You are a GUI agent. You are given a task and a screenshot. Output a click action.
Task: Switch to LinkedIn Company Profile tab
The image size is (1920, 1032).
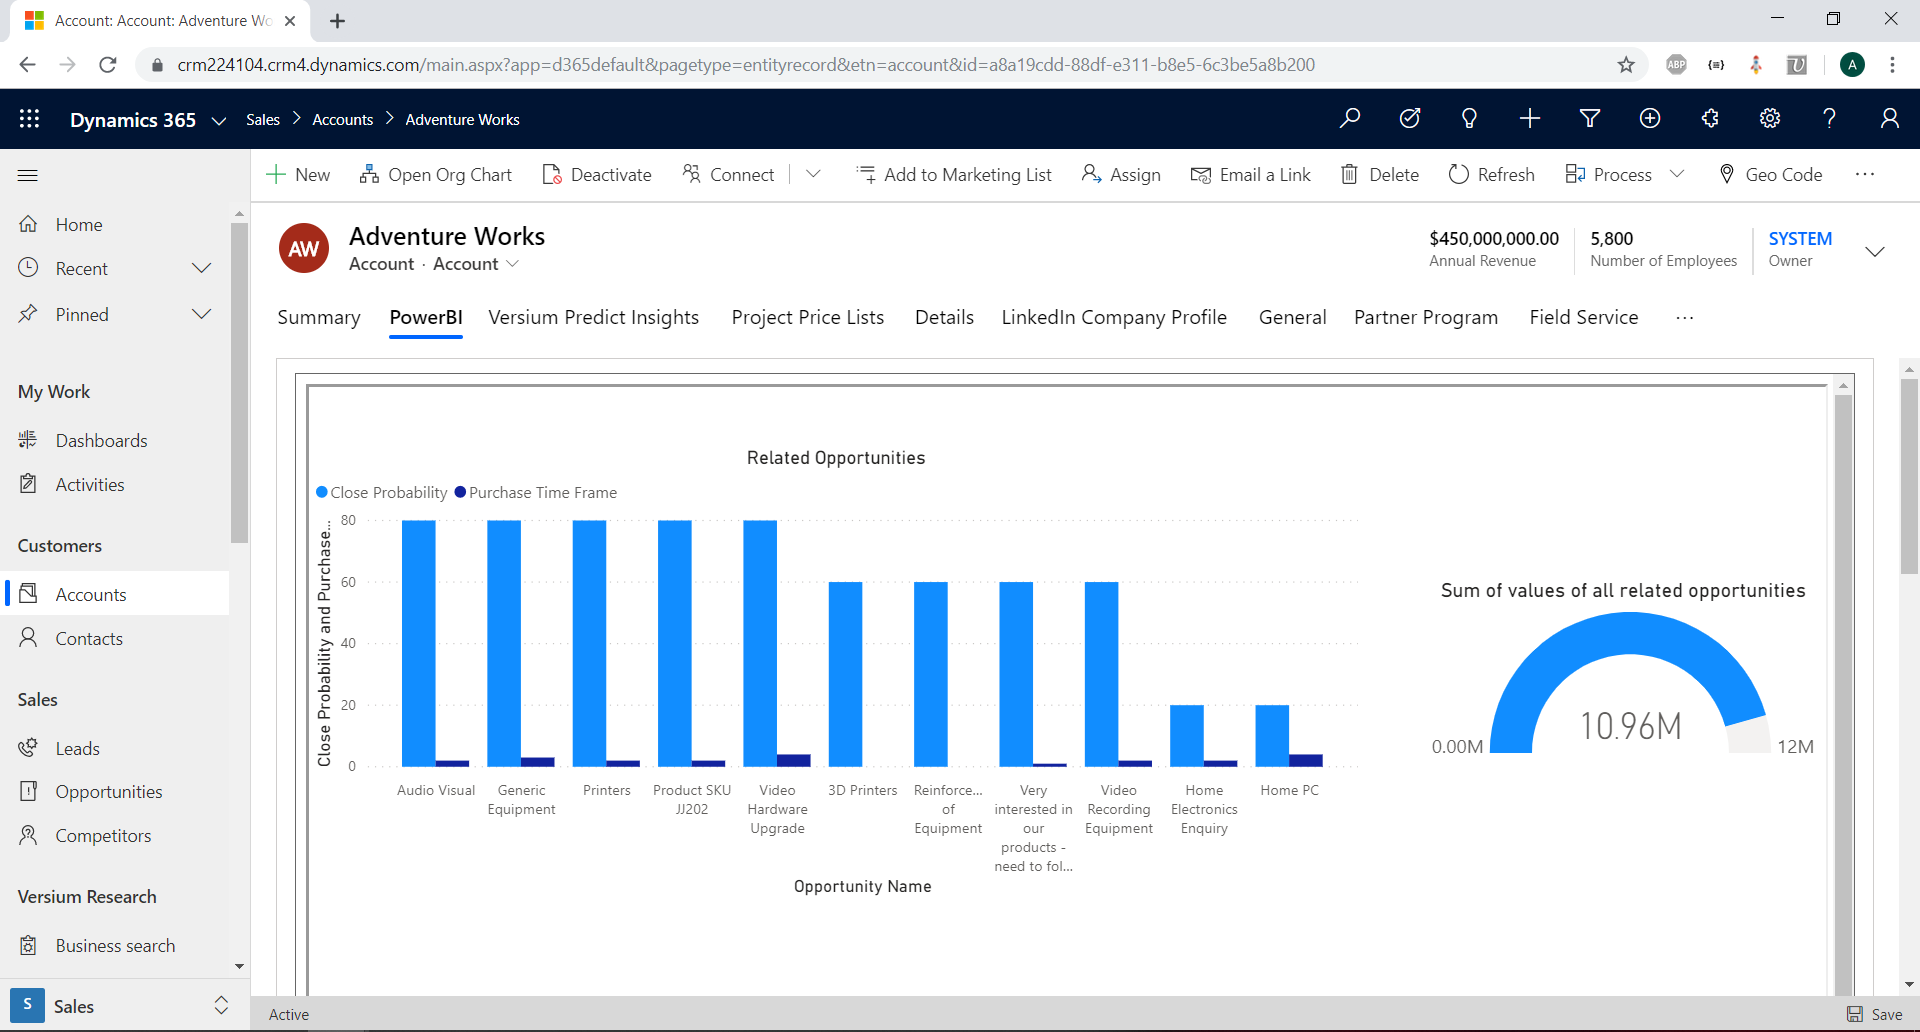click(1114, 317)
